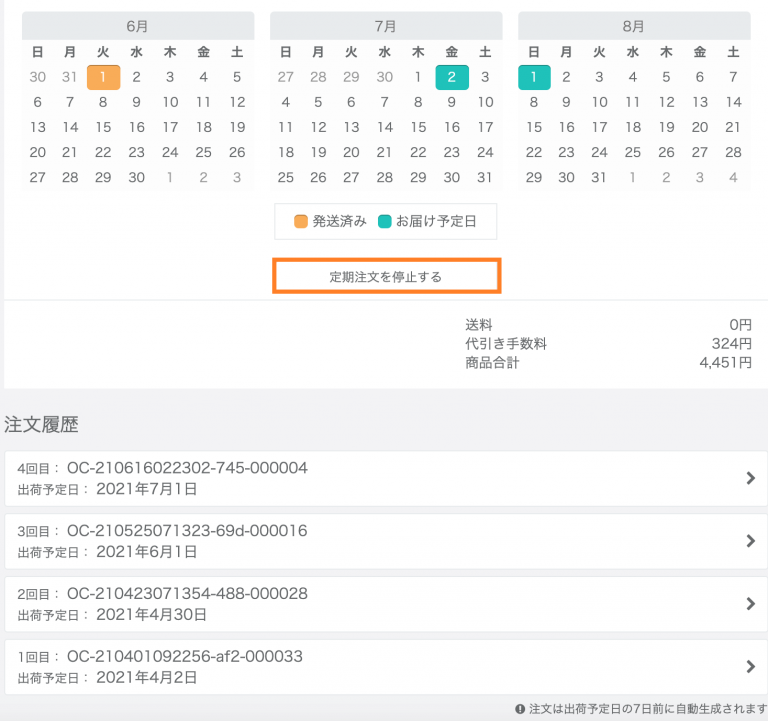Expand the 1回目 order chevron arrow
This screenshot has width=768, height=721.
[x=751, y=667]
